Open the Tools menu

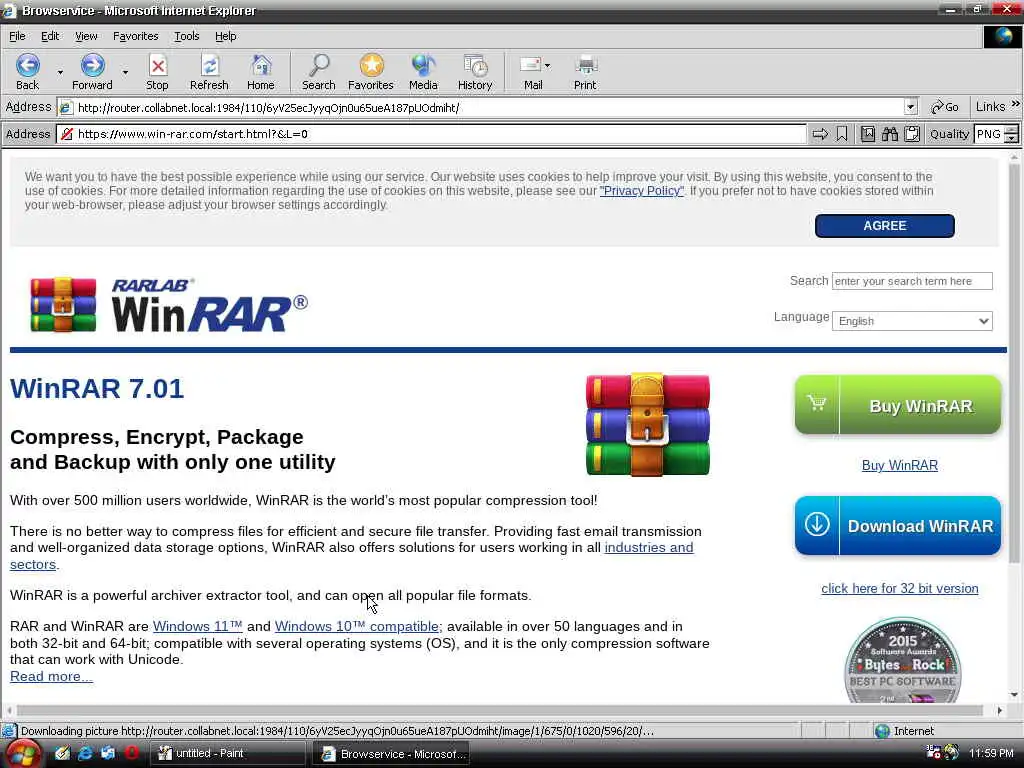pos(186,36)
